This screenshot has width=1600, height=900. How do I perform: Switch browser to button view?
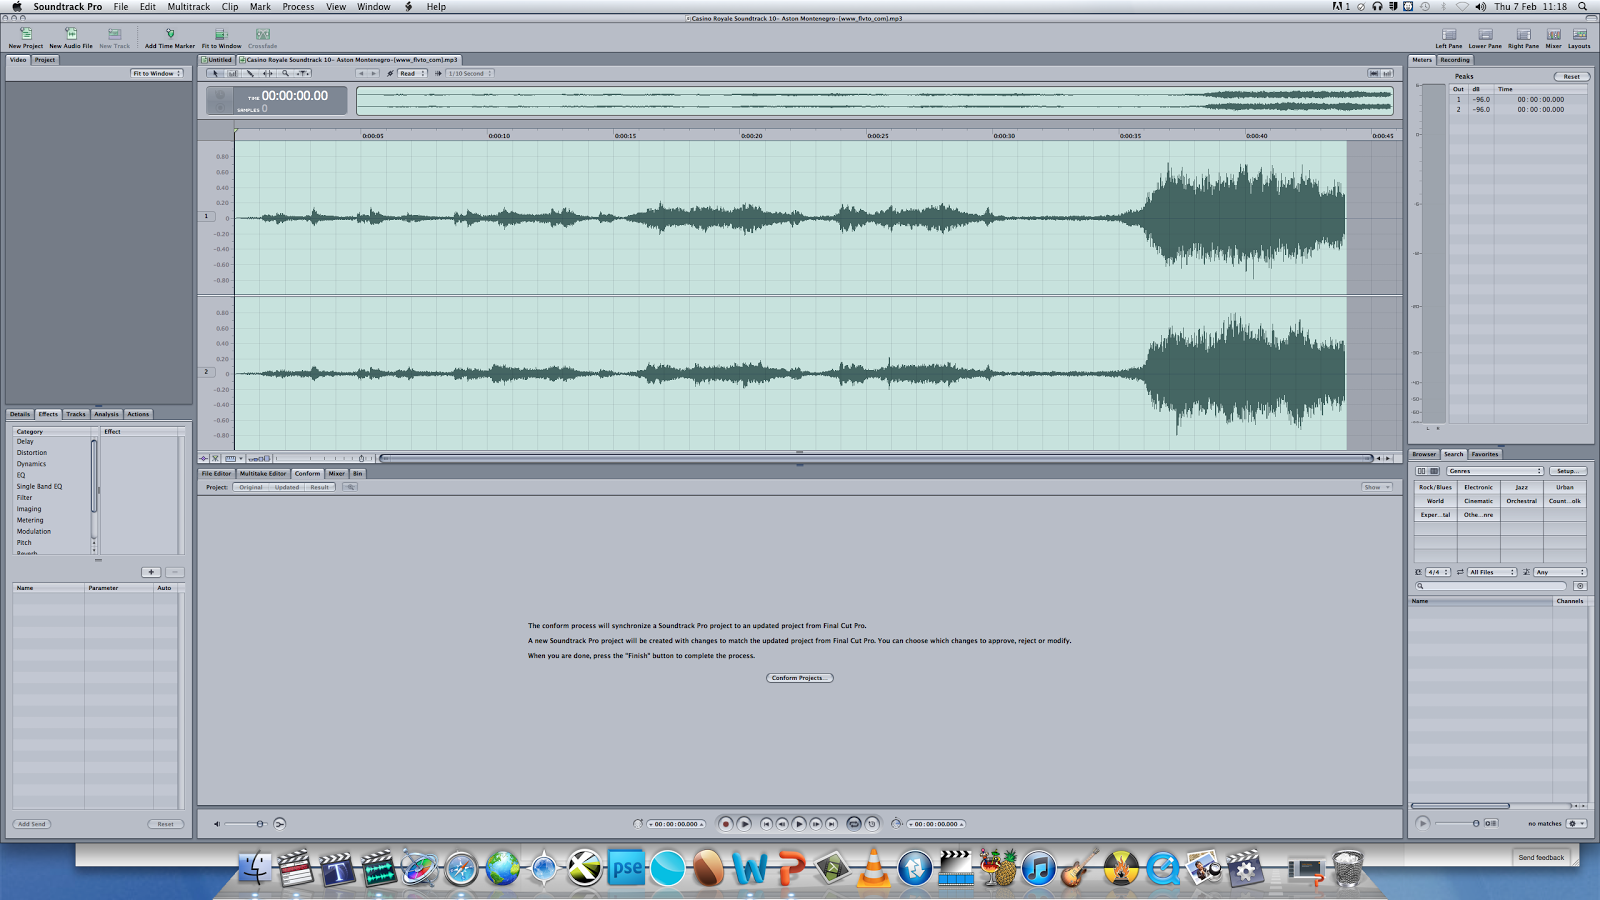pyautogui.click(x=1434, y=471)
